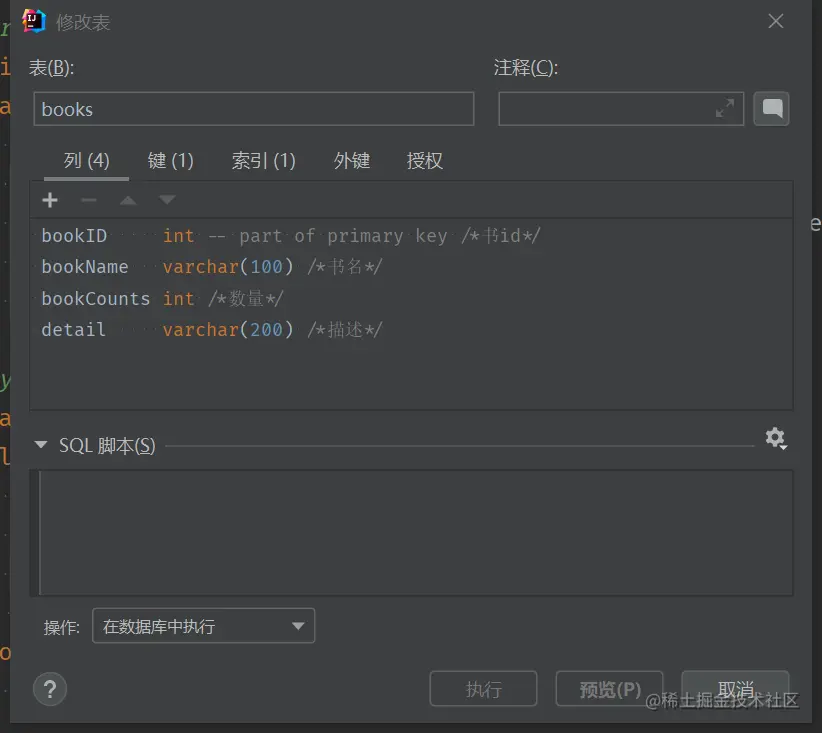Collapse the SQL 脚本 section
Screen dimensions: 822x733
click(40, 445)
